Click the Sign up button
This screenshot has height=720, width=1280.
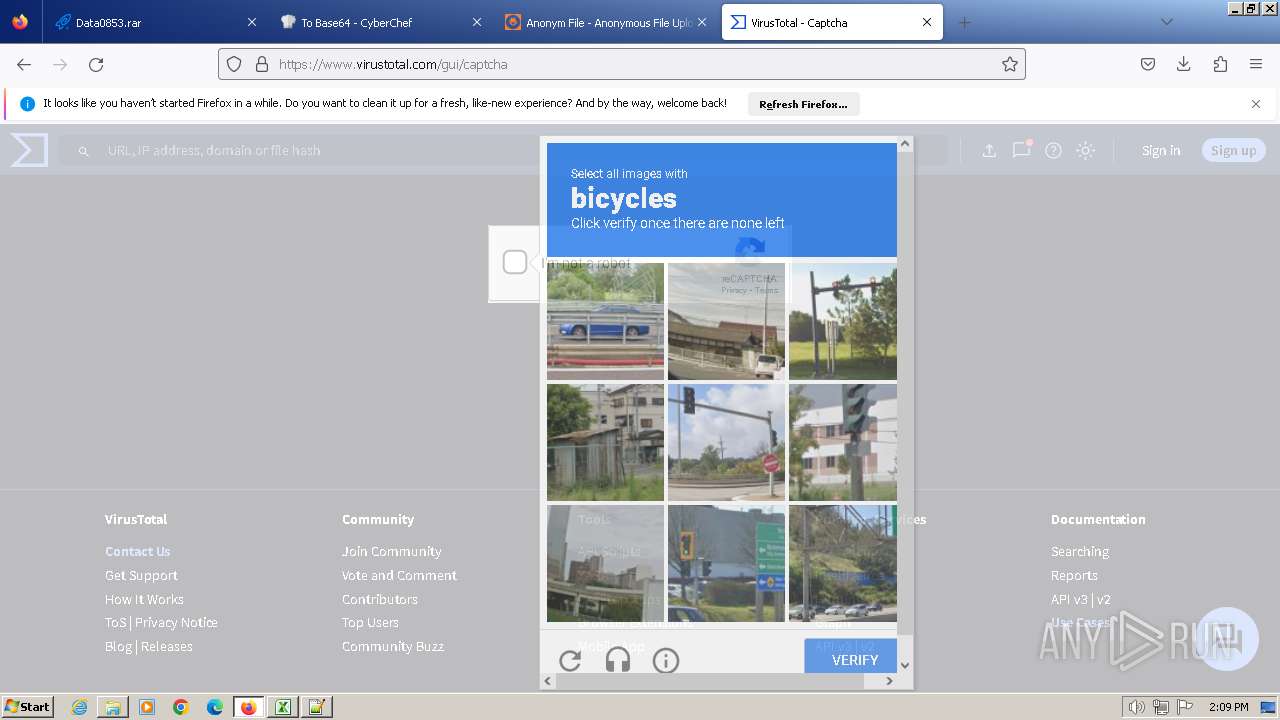1233,150
